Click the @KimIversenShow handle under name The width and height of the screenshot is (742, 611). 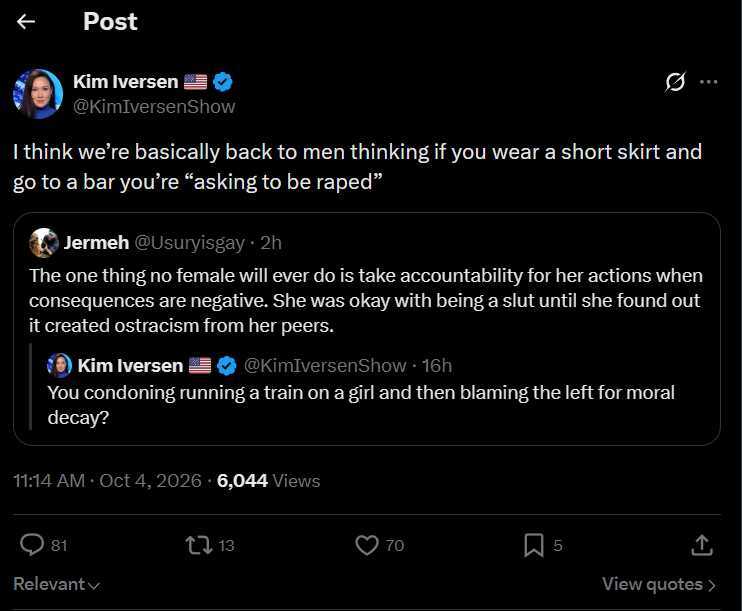point(154,106)
